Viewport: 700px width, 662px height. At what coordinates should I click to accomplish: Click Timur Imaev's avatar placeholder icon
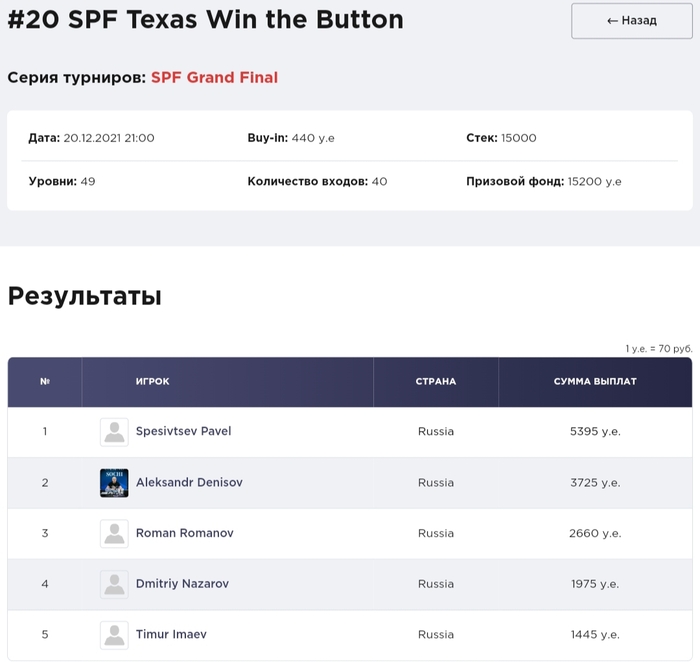(114, 634)
